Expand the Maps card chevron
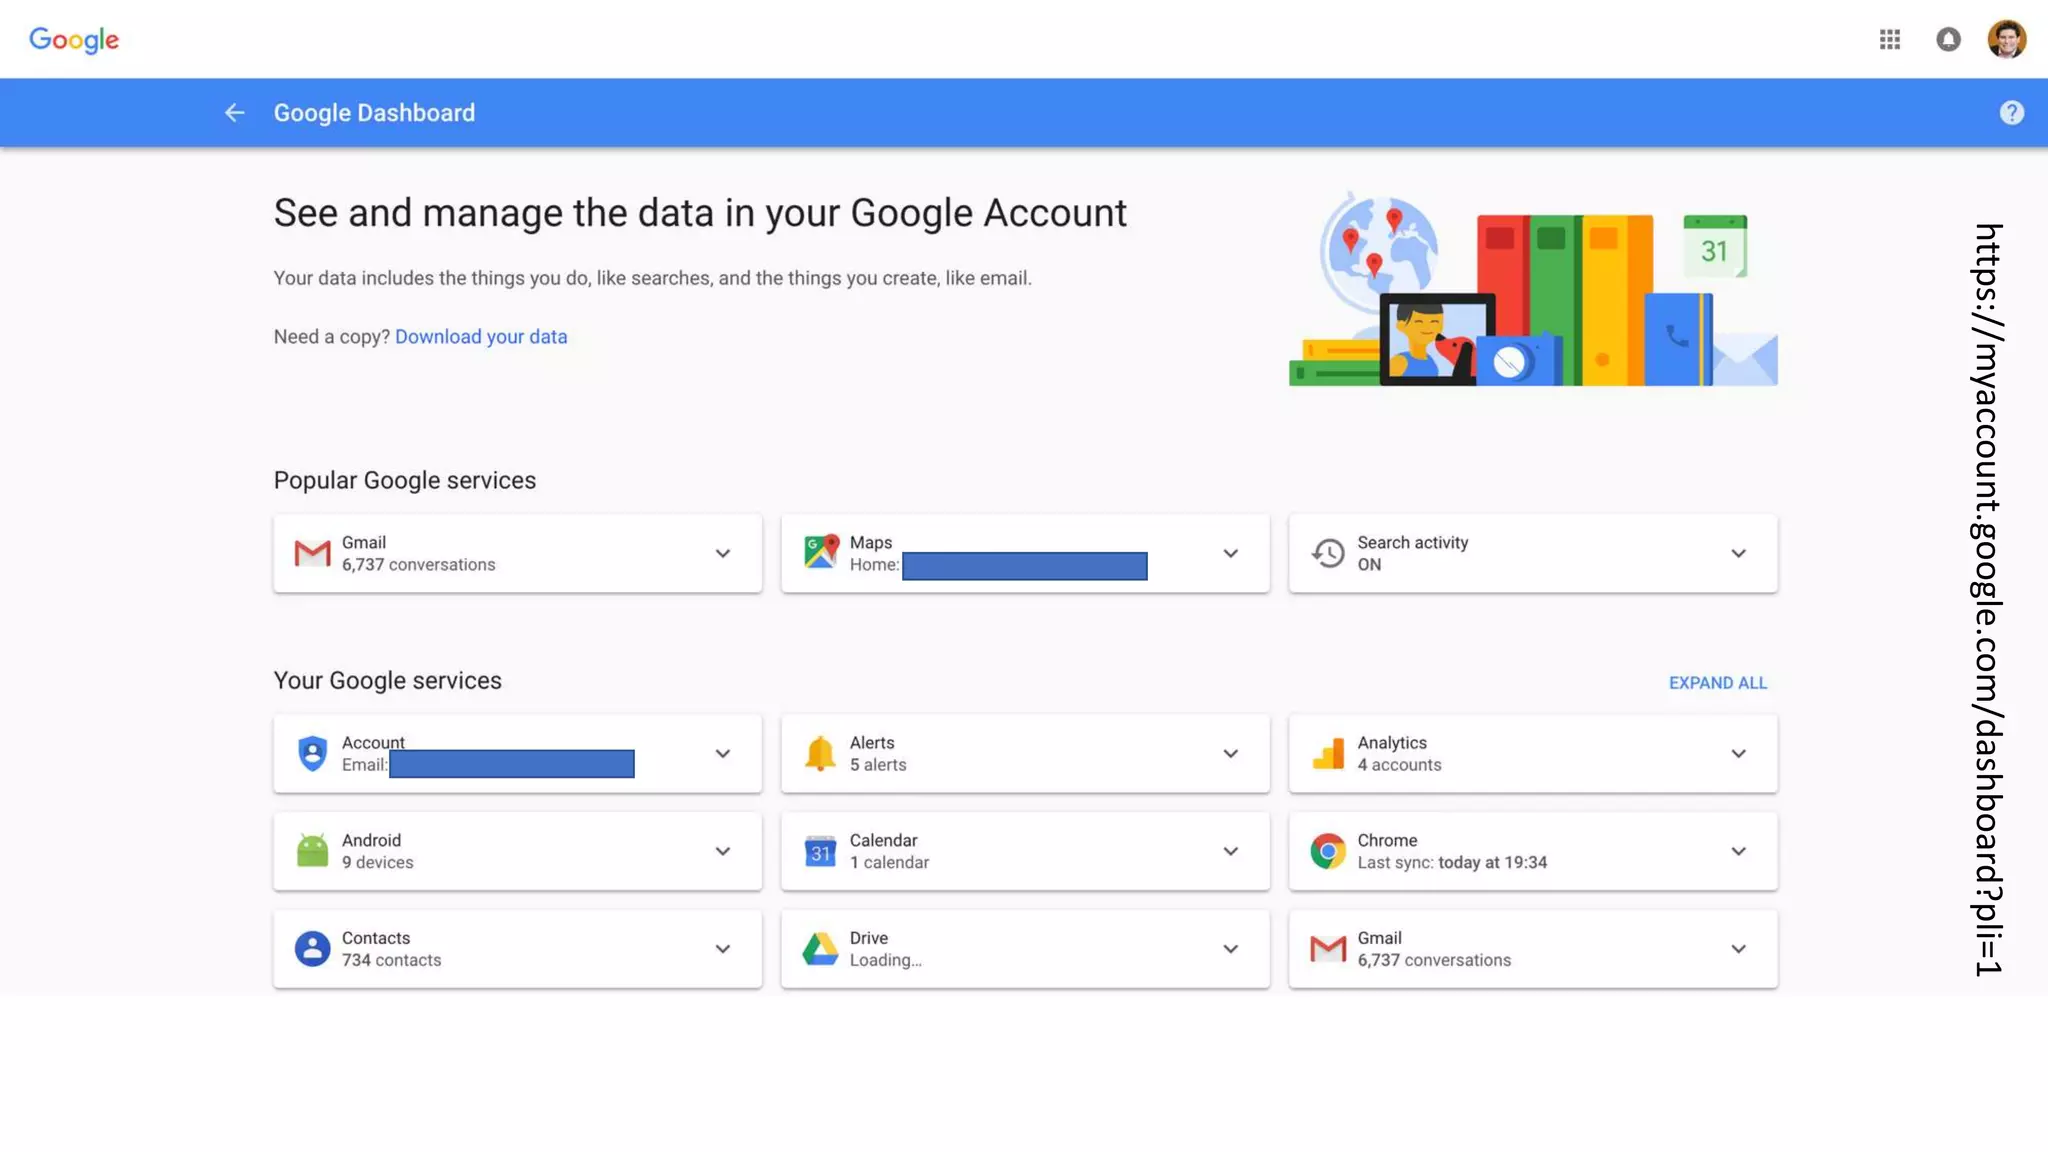2048x1152 pixels. coord(1230,553)
